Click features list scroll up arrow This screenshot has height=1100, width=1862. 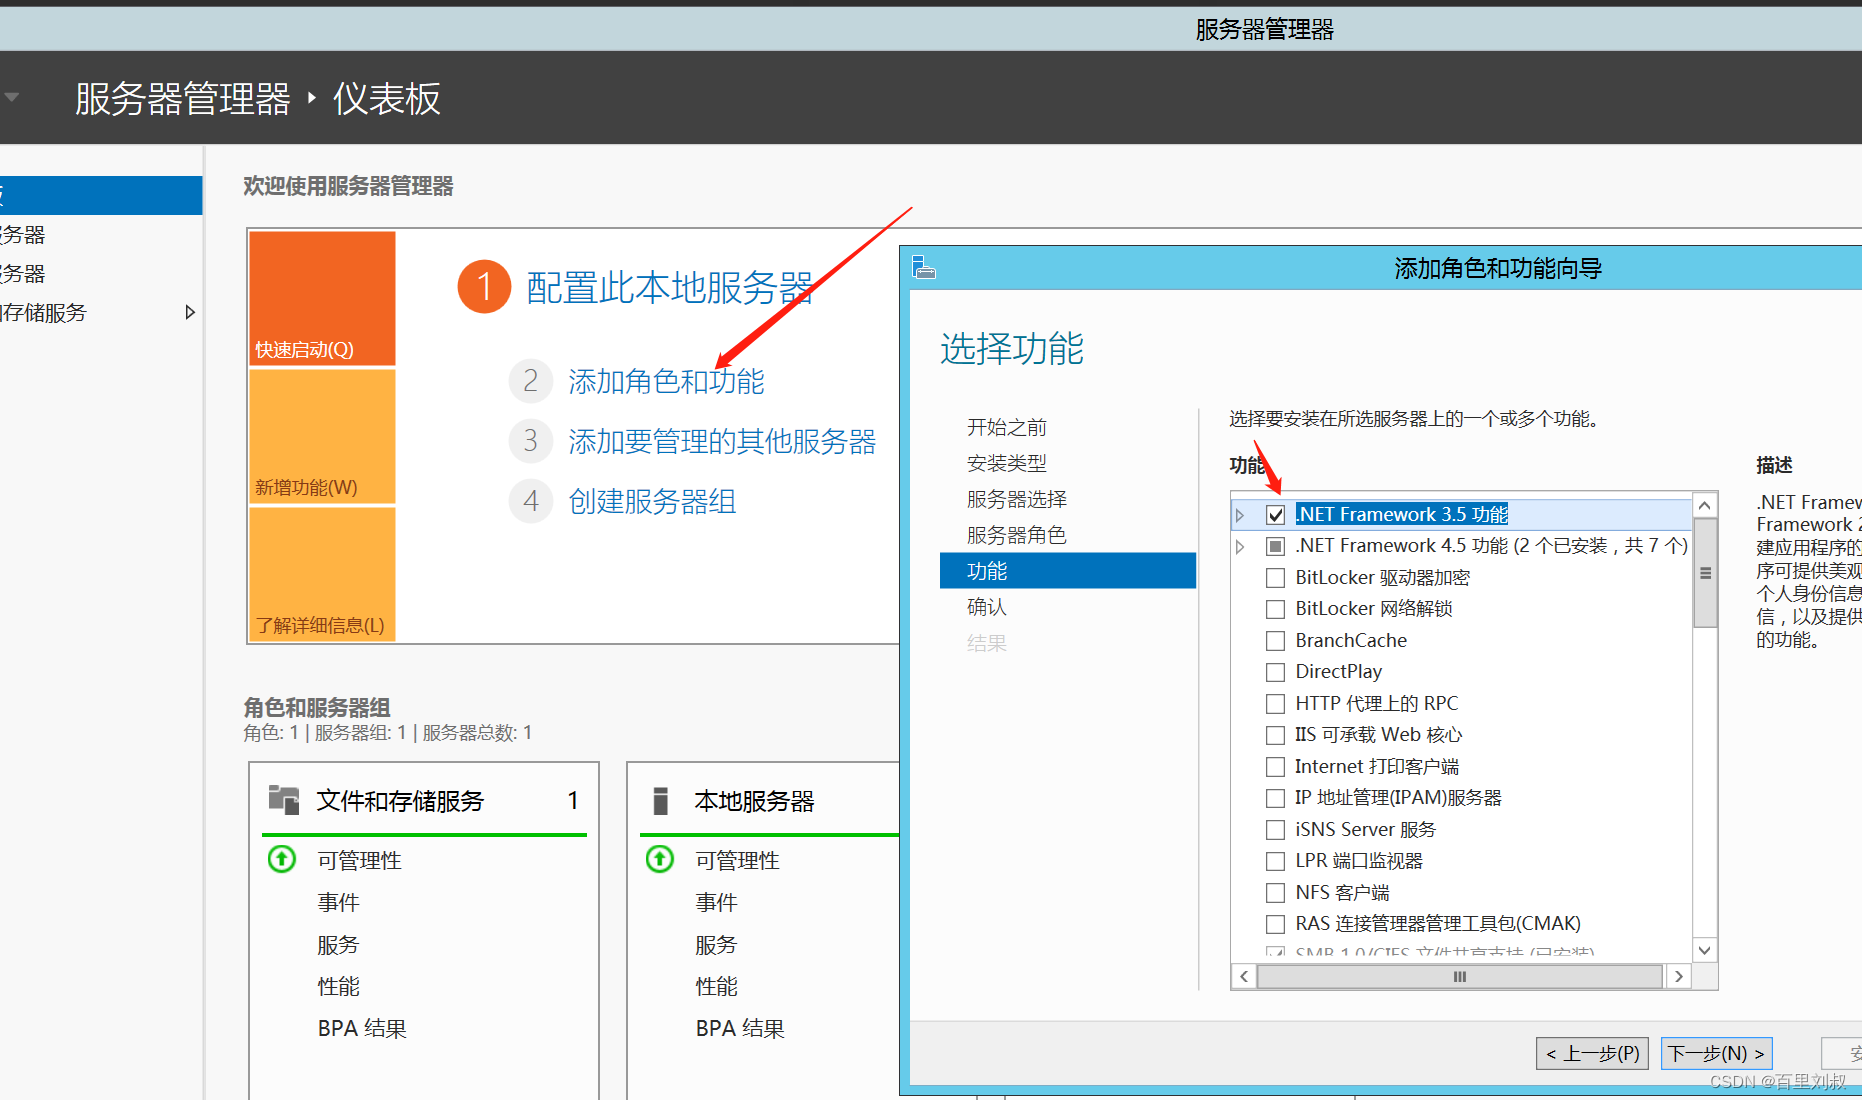point(1705,505)
